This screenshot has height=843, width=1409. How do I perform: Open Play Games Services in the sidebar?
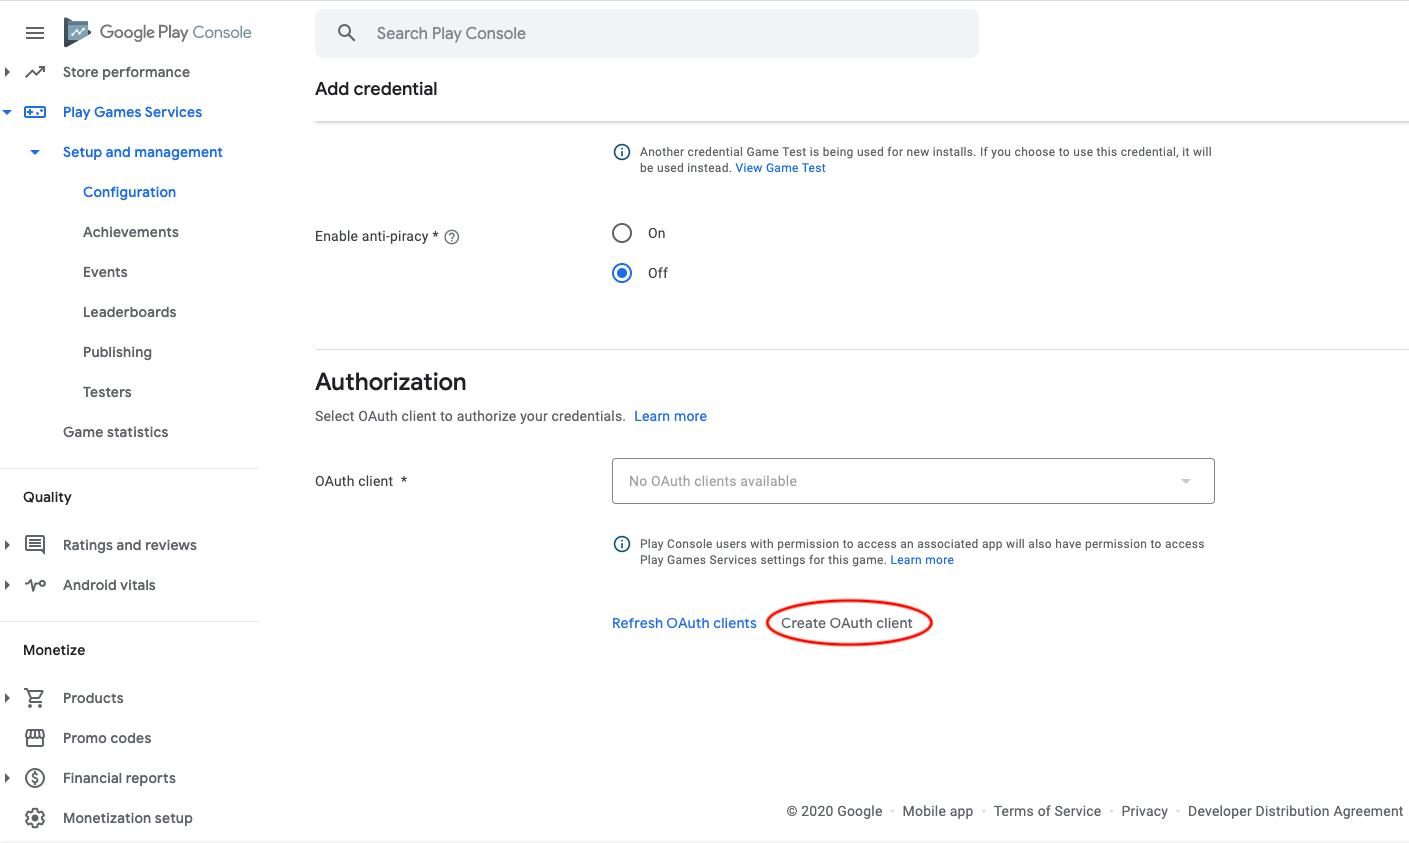pyautogui.click(x=132, y=112)
